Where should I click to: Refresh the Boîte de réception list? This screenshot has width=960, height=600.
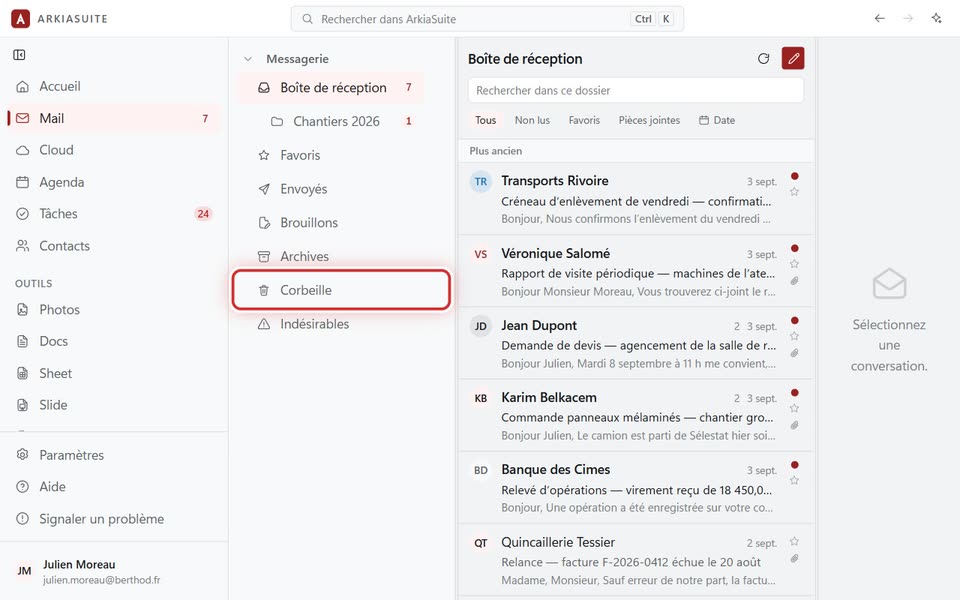click(763, 59)
